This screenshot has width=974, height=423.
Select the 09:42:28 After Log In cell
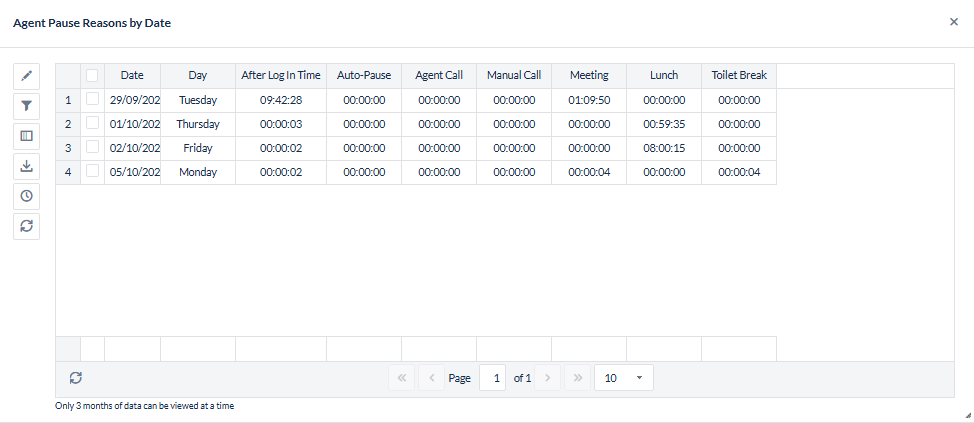pyautogui.click(x=281, y=99)
